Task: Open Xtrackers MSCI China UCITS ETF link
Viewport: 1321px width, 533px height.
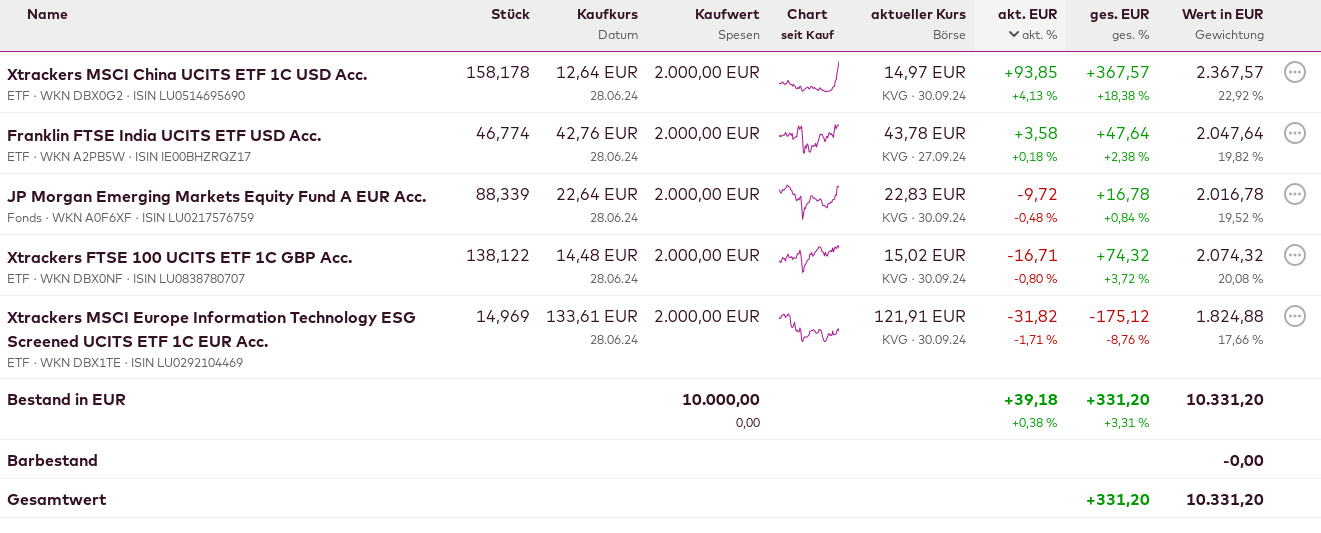Action: pyautogui.click(x=187, y=74)
